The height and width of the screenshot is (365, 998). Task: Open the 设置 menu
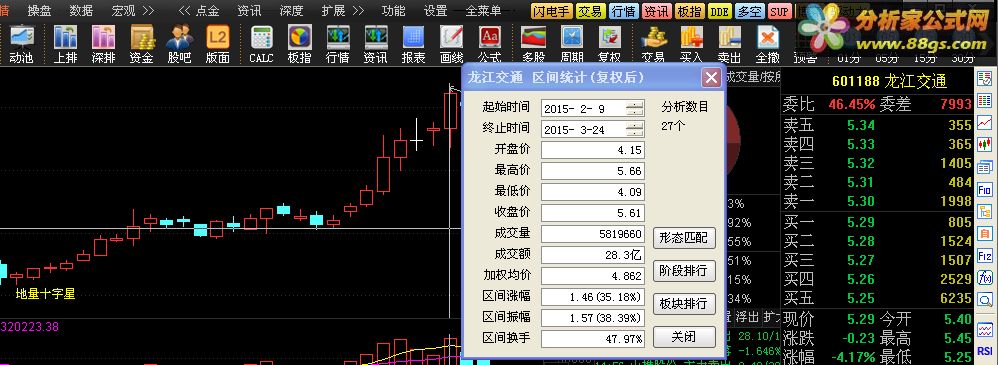click(x=436, y=11)
